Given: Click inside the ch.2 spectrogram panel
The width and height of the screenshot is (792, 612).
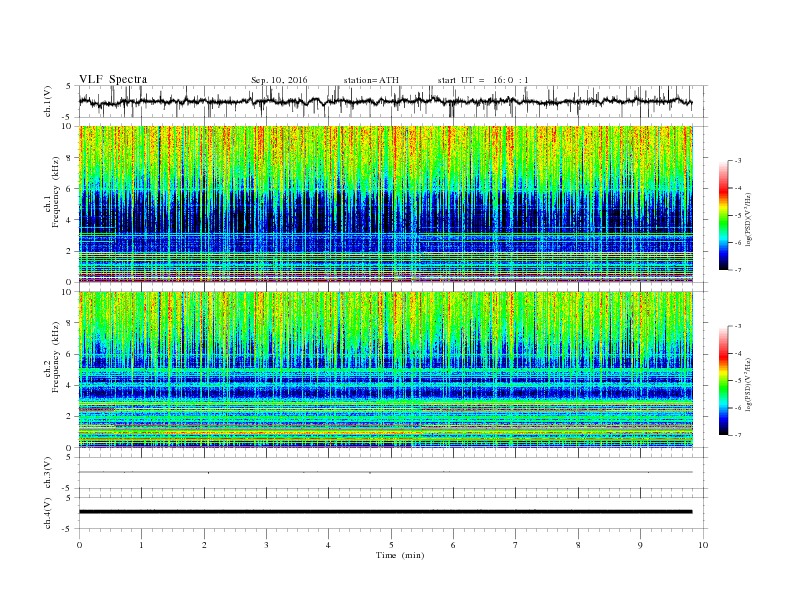Looking at the screenshot, I should click(x=386, y=369).
